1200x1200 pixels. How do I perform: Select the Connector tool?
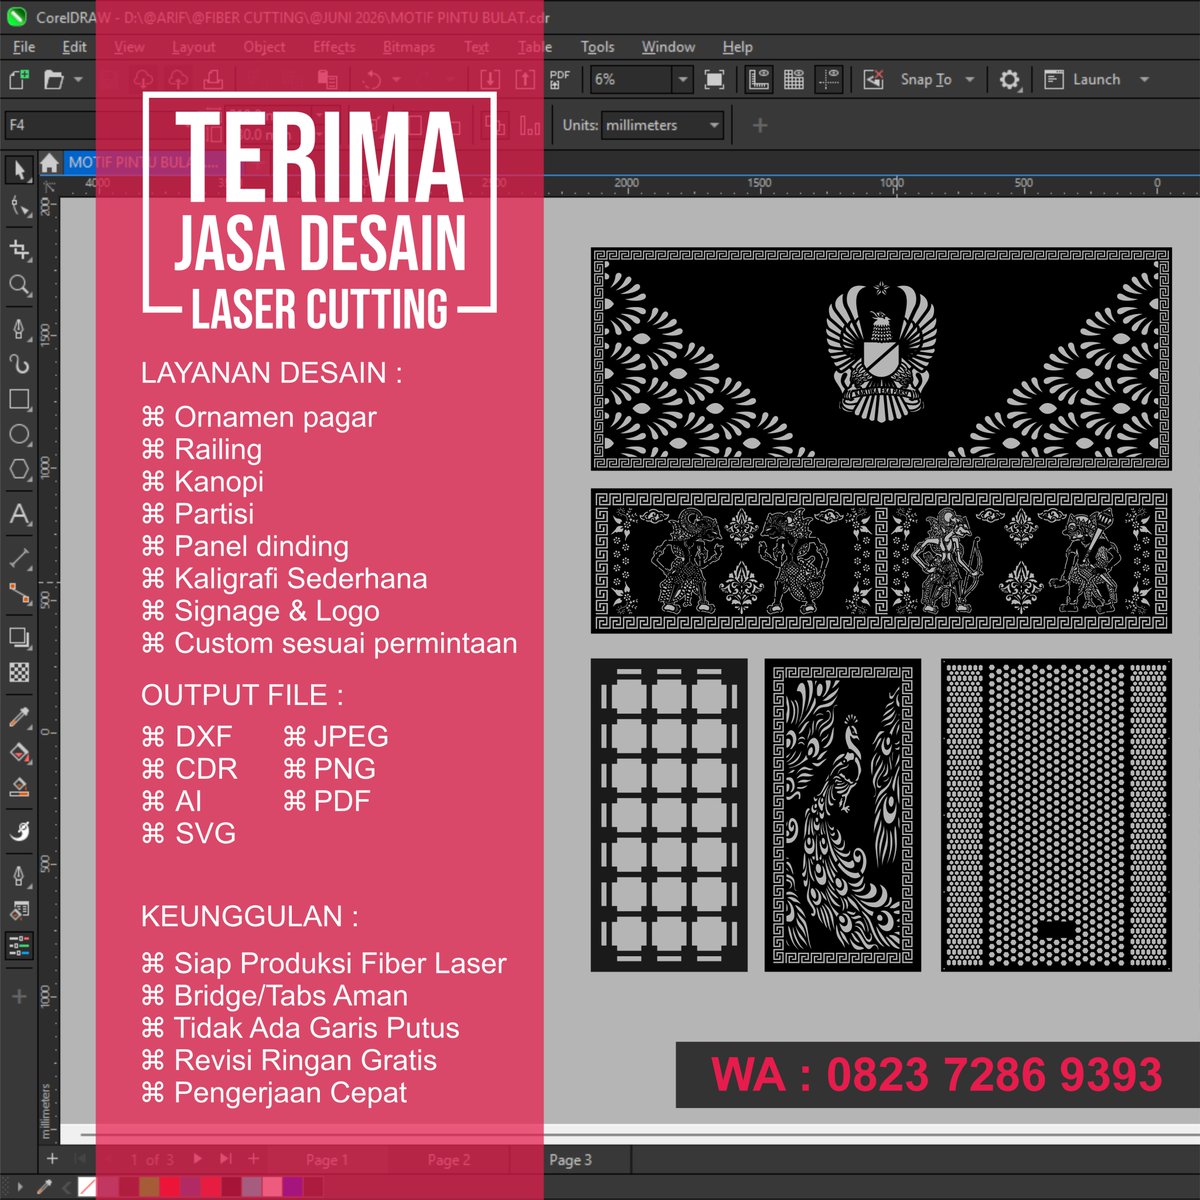pyautogui.click(x=19, y=594)
